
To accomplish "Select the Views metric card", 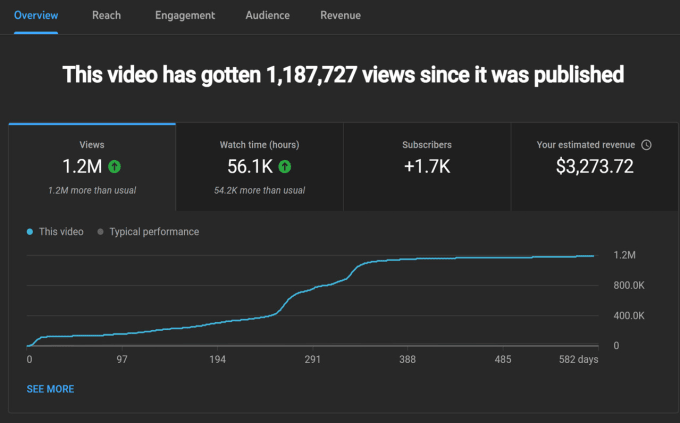I will click(x=92, y=167).
